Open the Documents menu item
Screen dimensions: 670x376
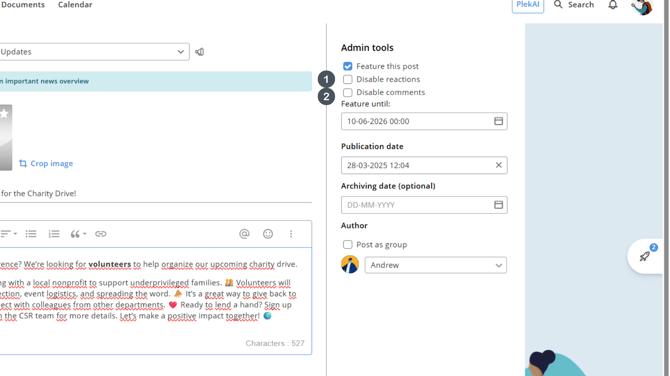pyautogui.click(x=23, y=5)
